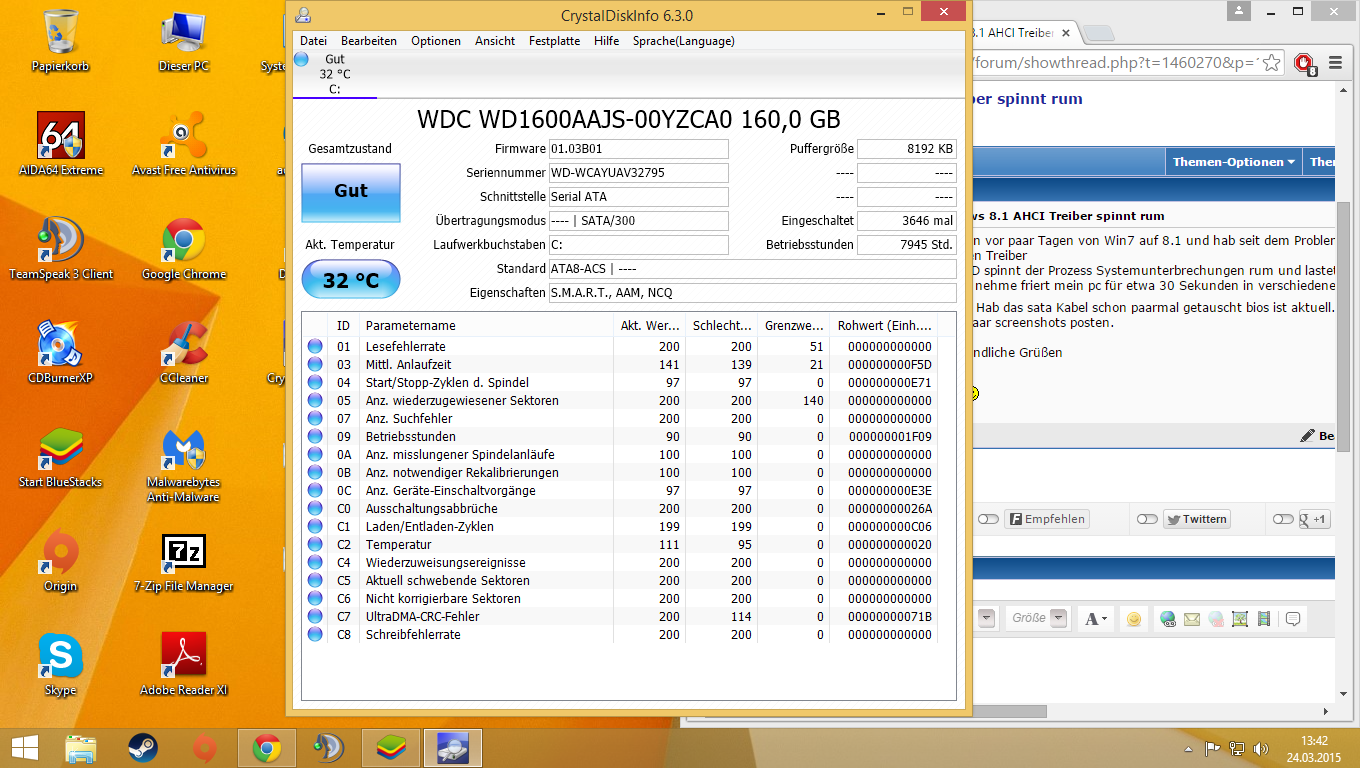Launch Skype desktop shortcut
The height and width of the screenshot is (768, 1360).
pos(61,663)
